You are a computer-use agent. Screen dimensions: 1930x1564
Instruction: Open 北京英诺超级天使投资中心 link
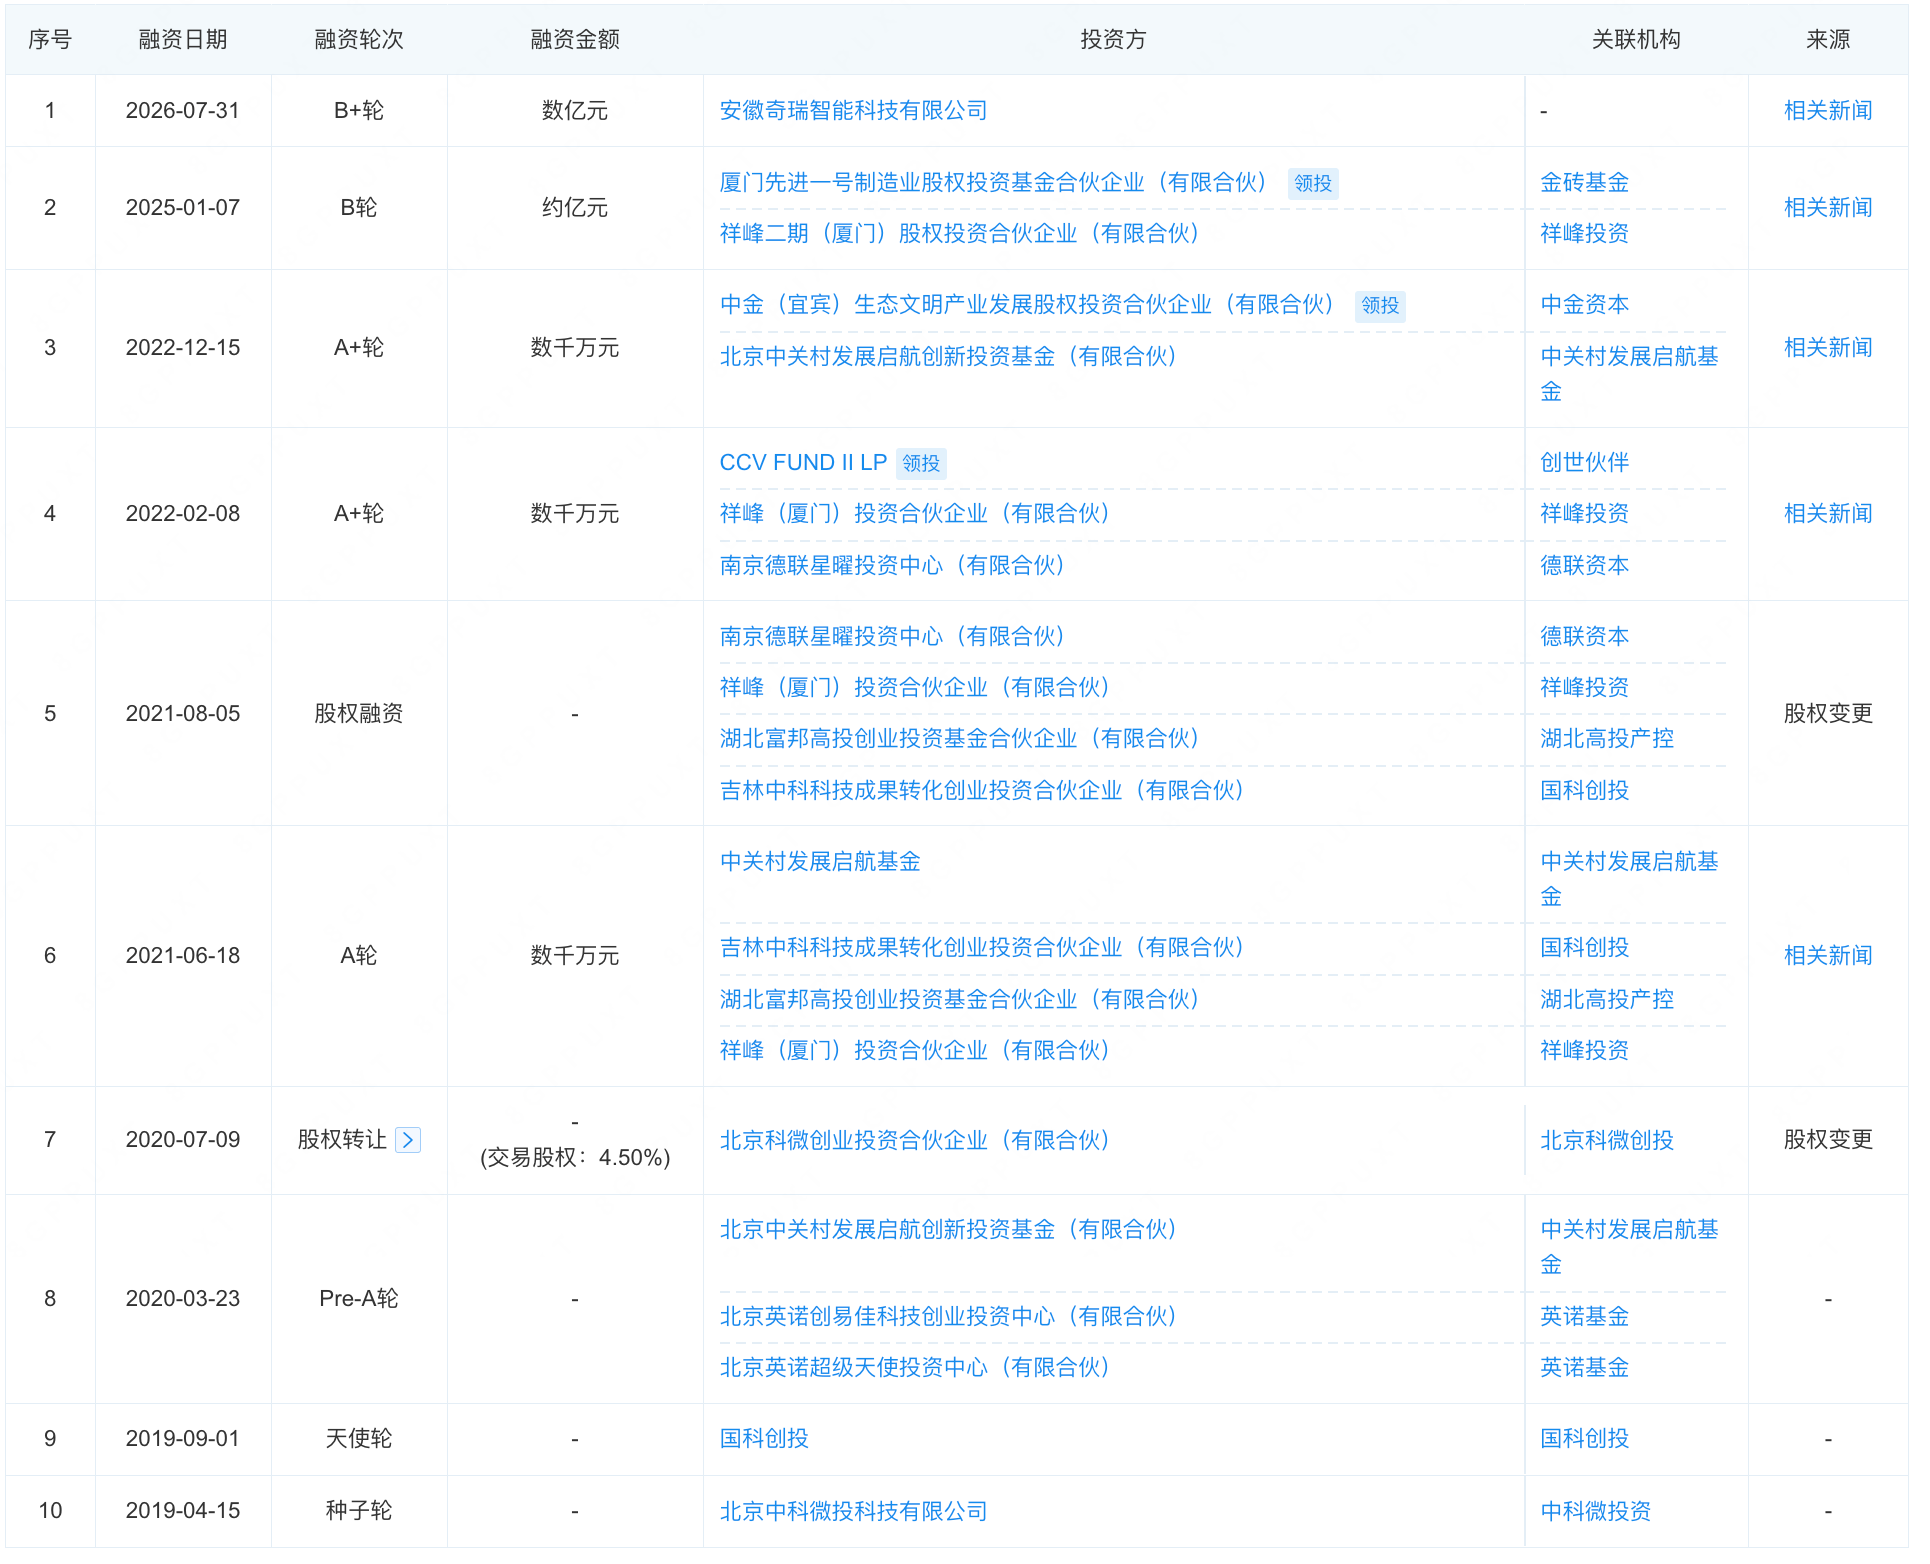pos(915,1368)
